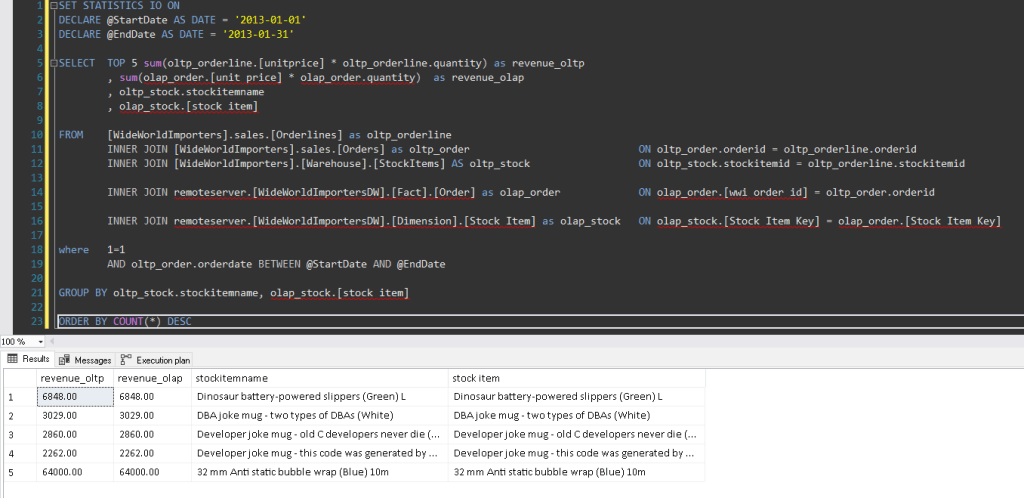Image resolution: width=1024 pixels, height=498 pixels.
Task: Click line number 14 in the margin
Action: [37, 193]
